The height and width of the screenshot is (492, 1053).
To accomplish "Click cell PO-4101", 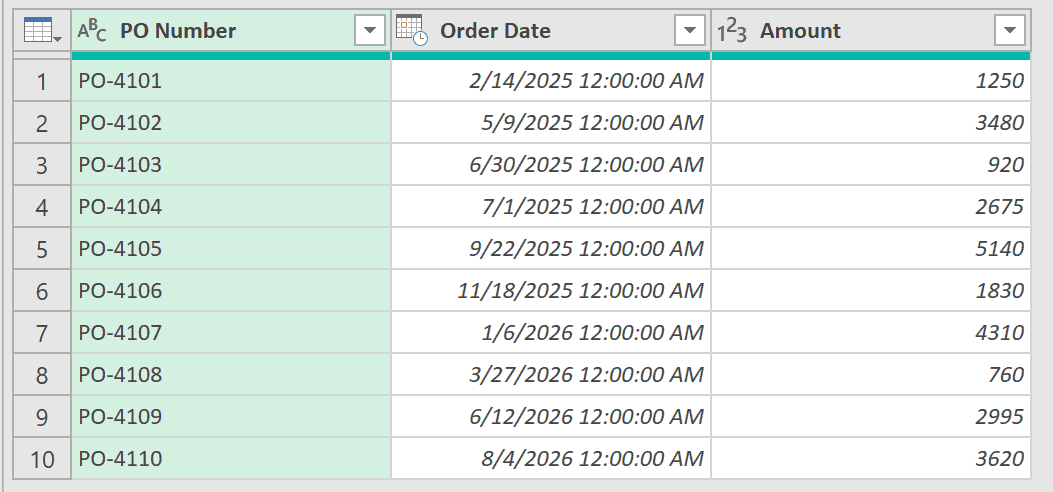I will pyautogui.click(x=231, y=81).
